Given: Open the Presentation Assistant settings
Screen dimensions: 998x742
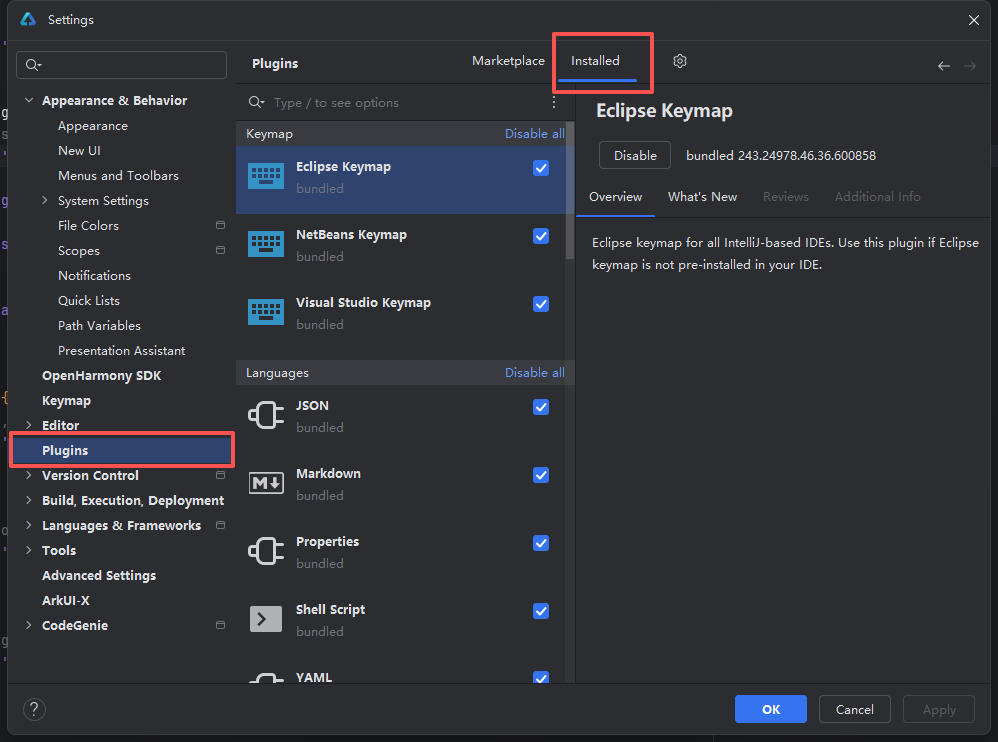Looking at the screenshot, I should pos(122,351).
